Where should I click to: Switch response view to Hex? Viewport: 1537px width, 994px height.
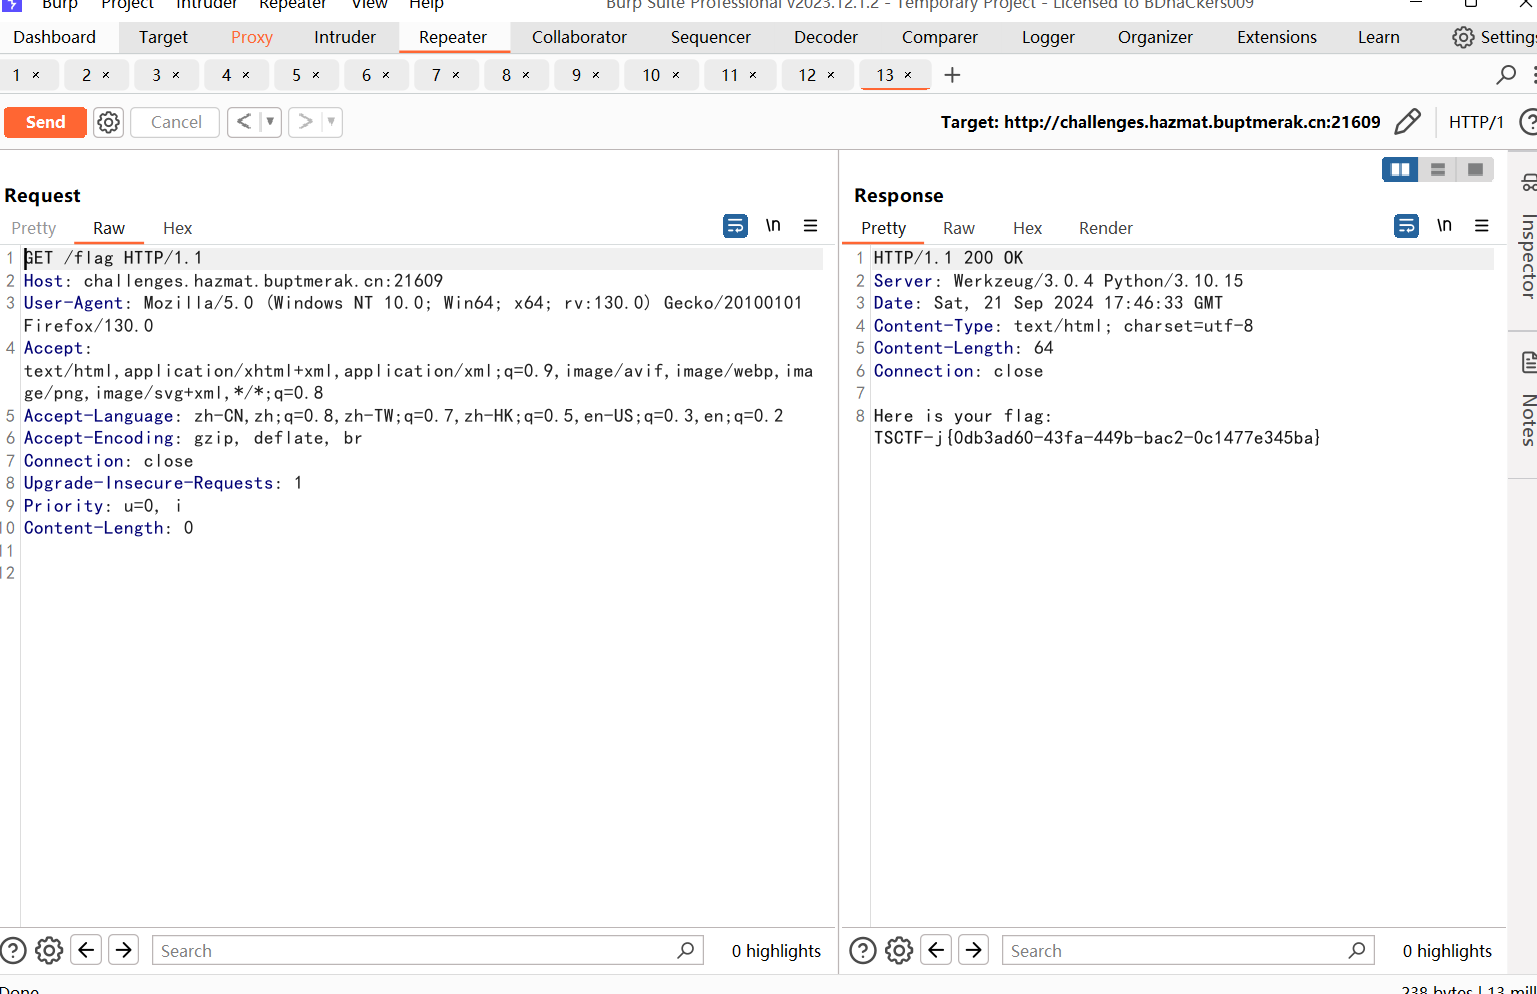1027,228
